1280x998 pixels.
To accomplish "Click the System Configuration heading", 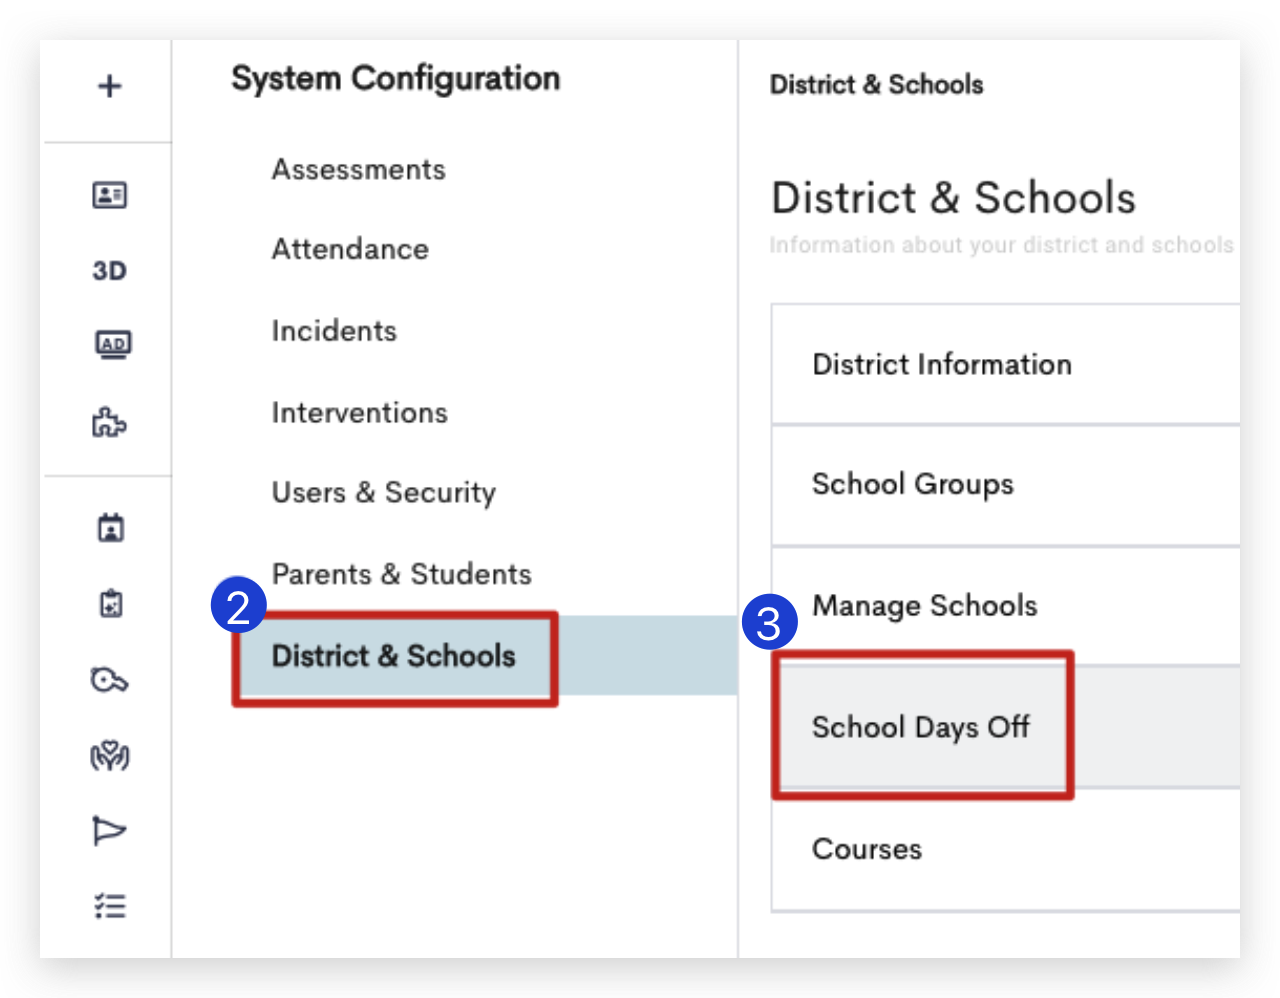I will pos(396,78).
